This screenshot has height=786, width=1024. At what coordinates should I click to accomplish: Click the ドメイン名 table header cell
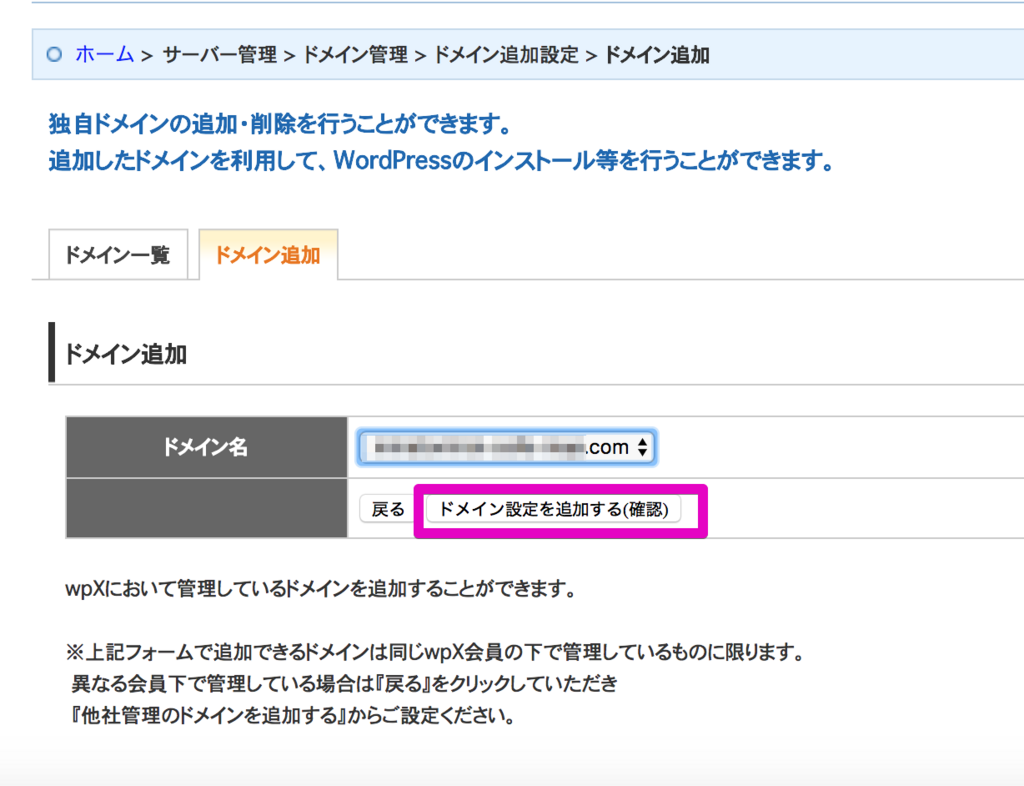click(x=206, y=447)
